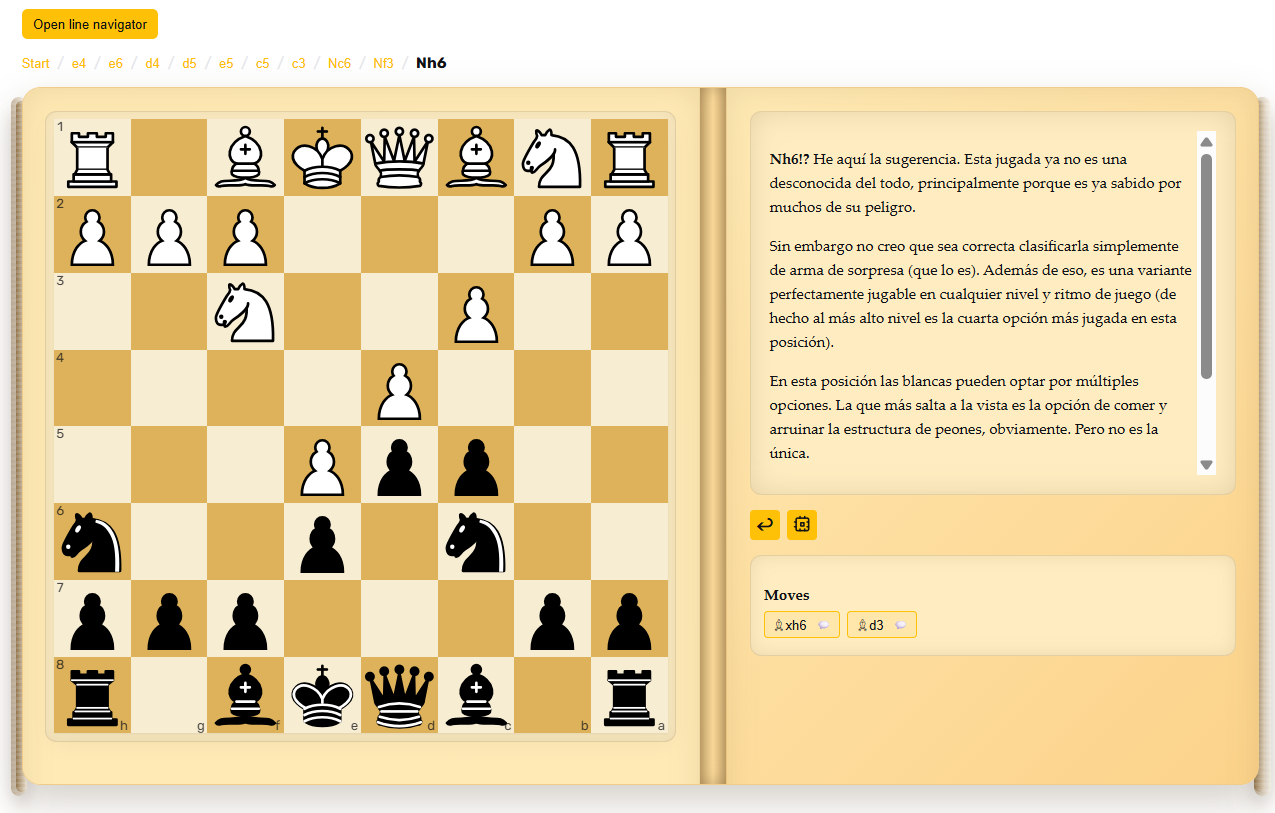
Task: Open the engine analysis chip icon
Action: pyautogui.click(x=802, y=524)
